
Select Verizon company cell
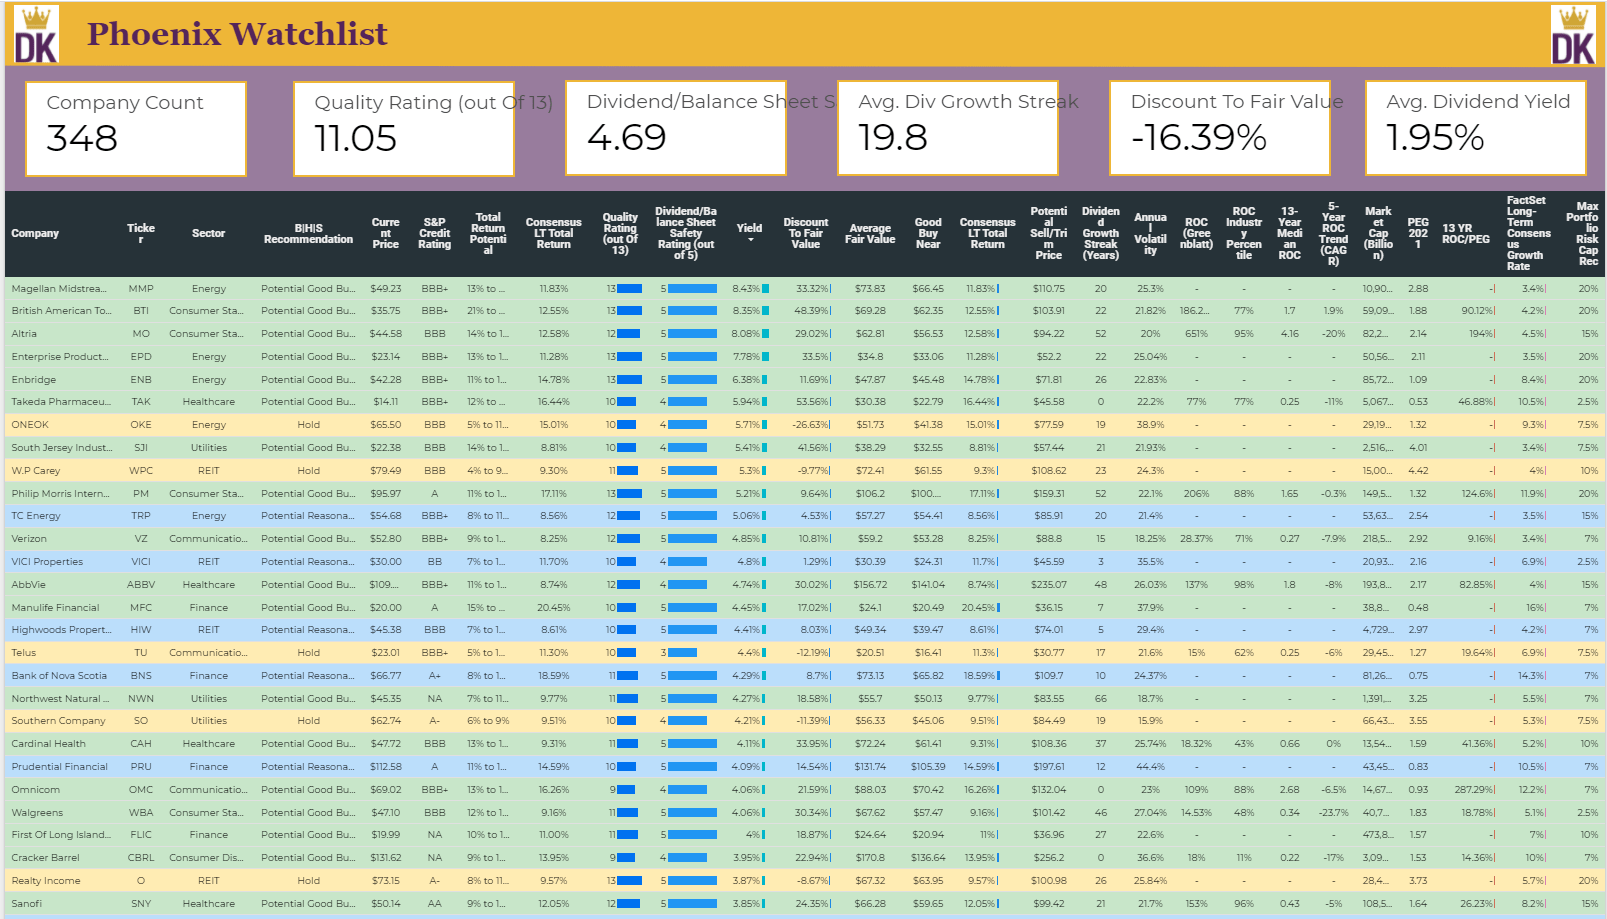tap(29, 539)
